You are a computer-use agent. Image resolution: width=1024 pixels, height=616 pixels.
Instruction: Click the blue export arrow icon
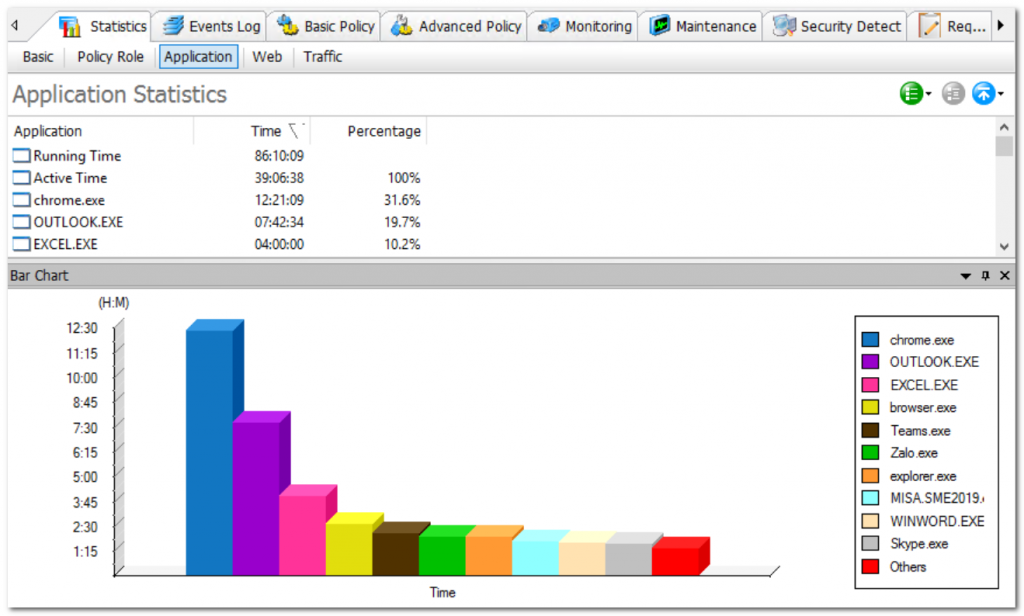[984, 93]
